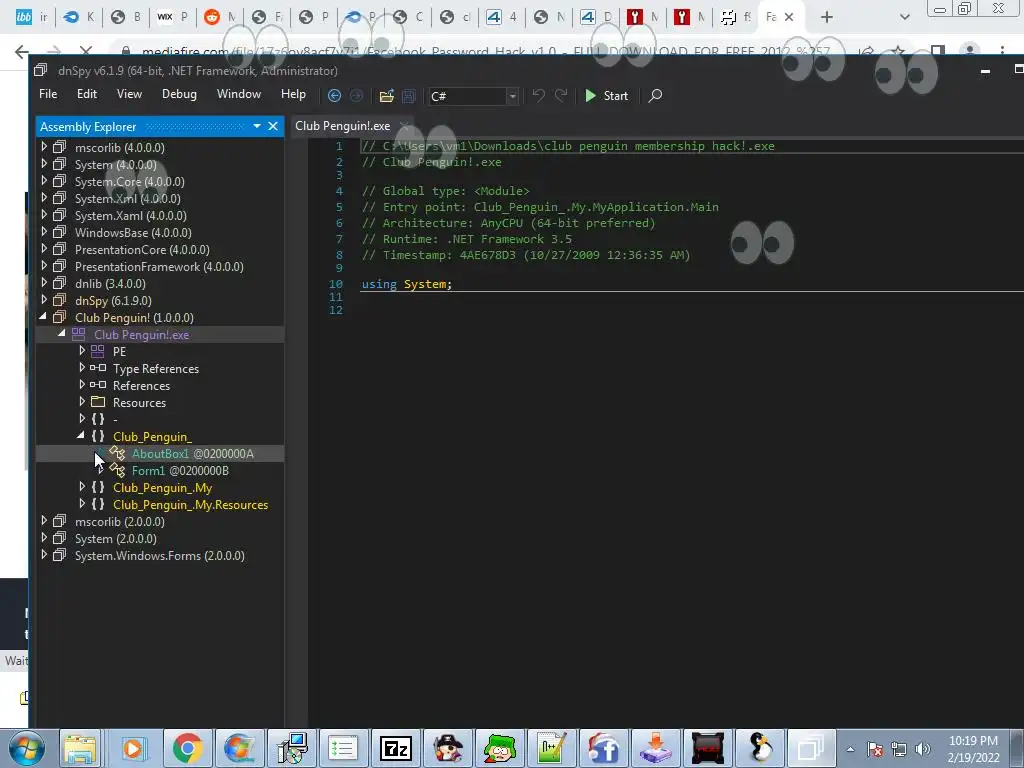
Task: Open the Windows Start orb
Action: point(27,748)
